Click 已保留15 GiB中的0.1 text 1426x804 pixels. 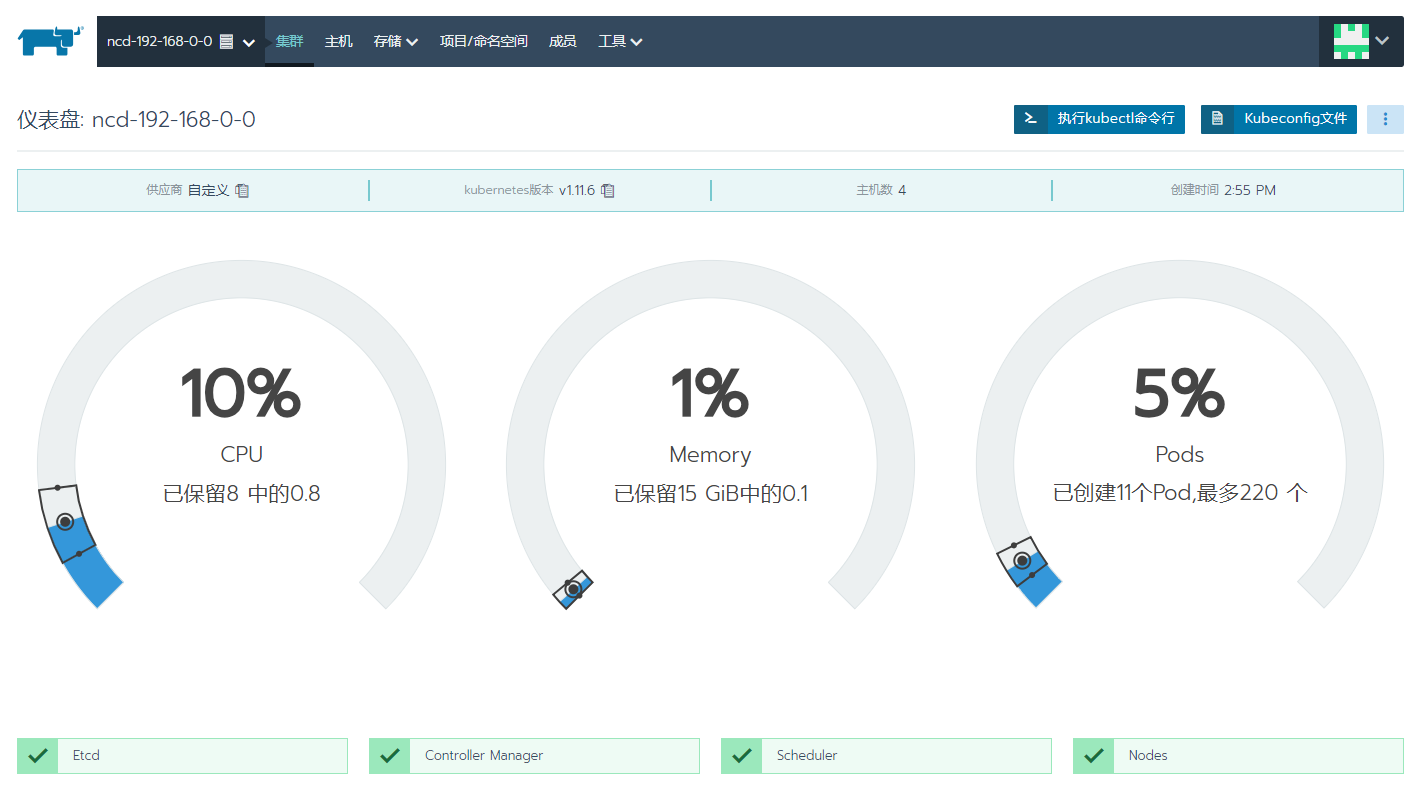coord(711,493)
